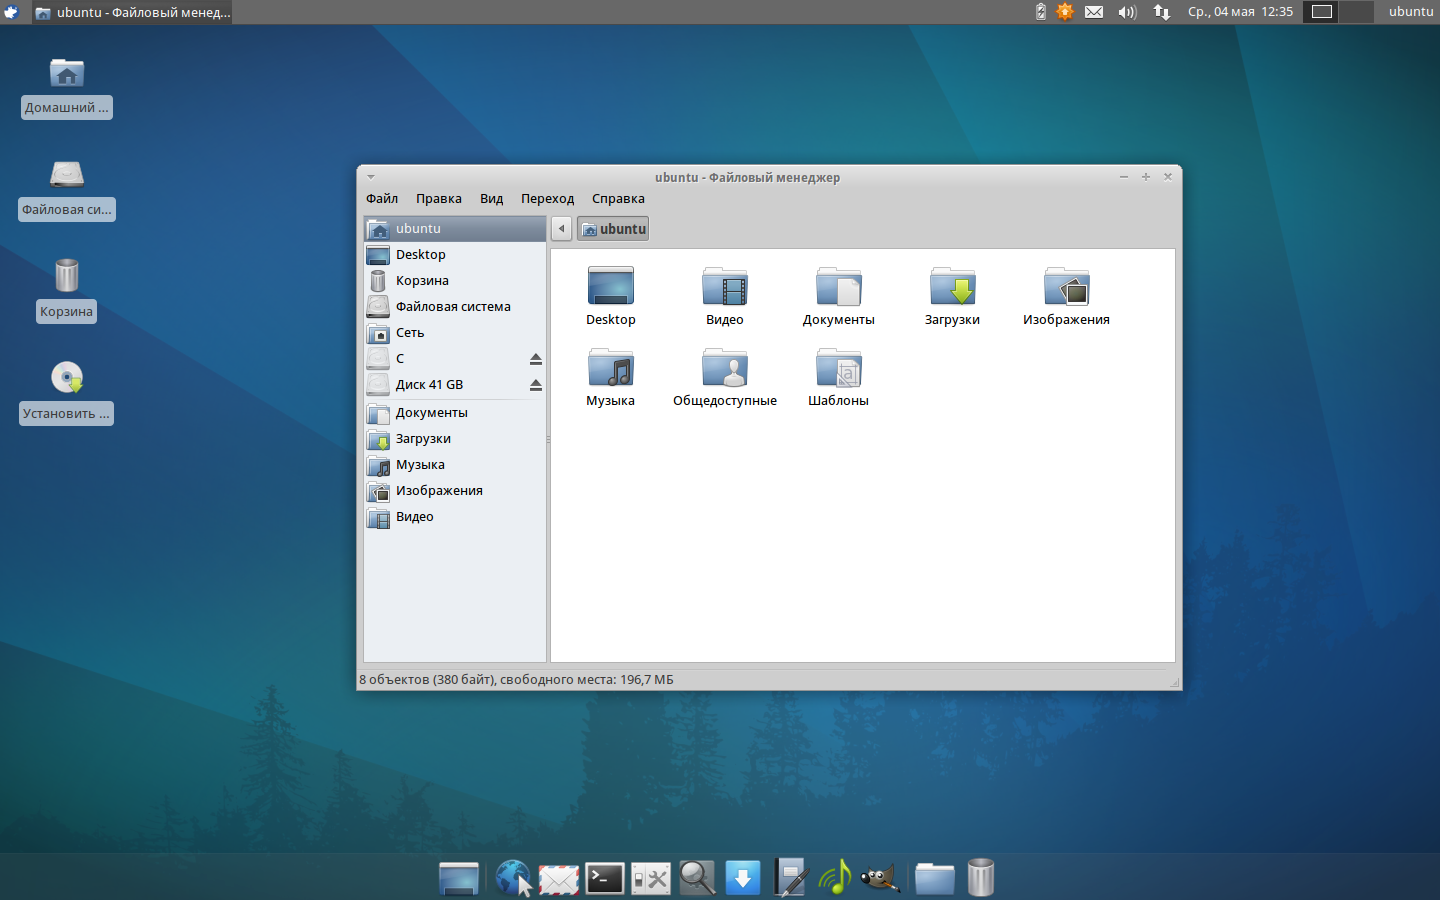Screen dimensions: 1440x900
Task: Open the Загрузки folder icon
Action: (x=952, y=288)
